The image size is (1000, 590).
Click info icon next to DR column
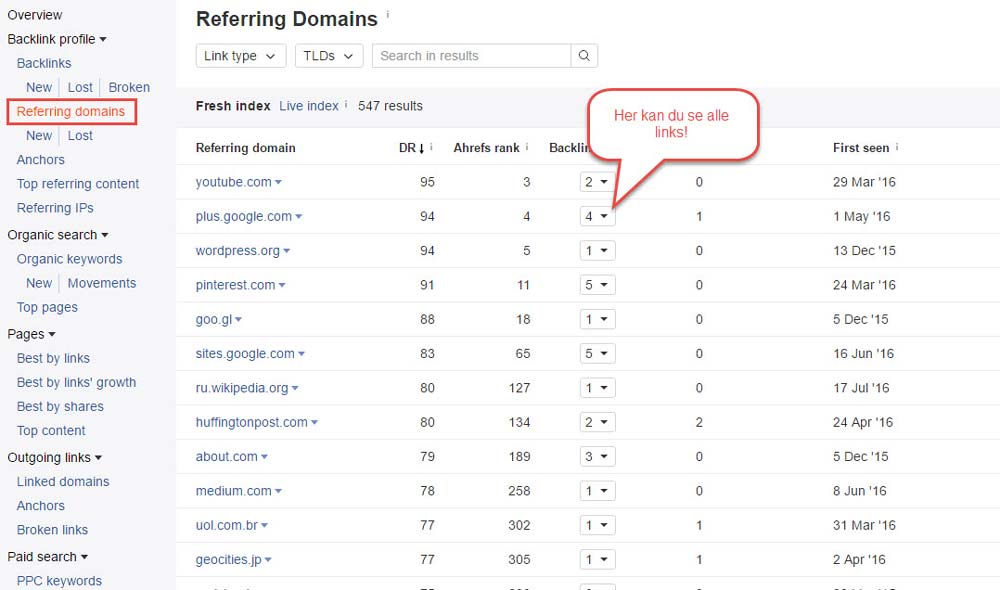coord(432,147)
